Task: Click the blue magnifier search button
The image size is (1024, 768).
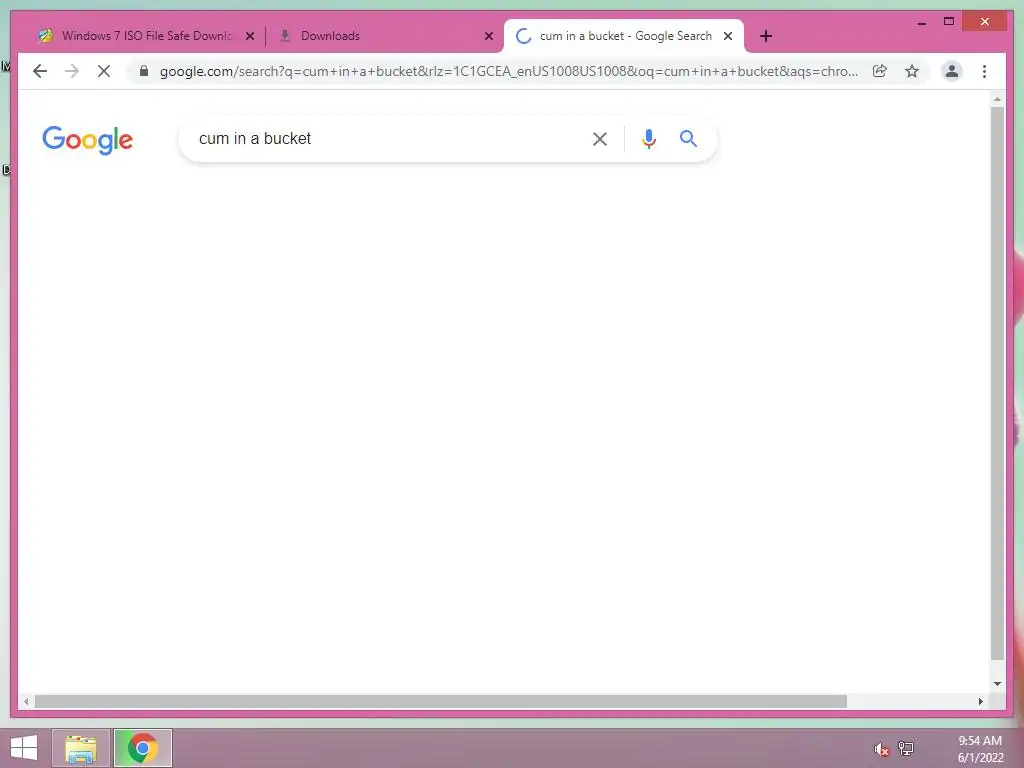Action: (x=688, y=138)
